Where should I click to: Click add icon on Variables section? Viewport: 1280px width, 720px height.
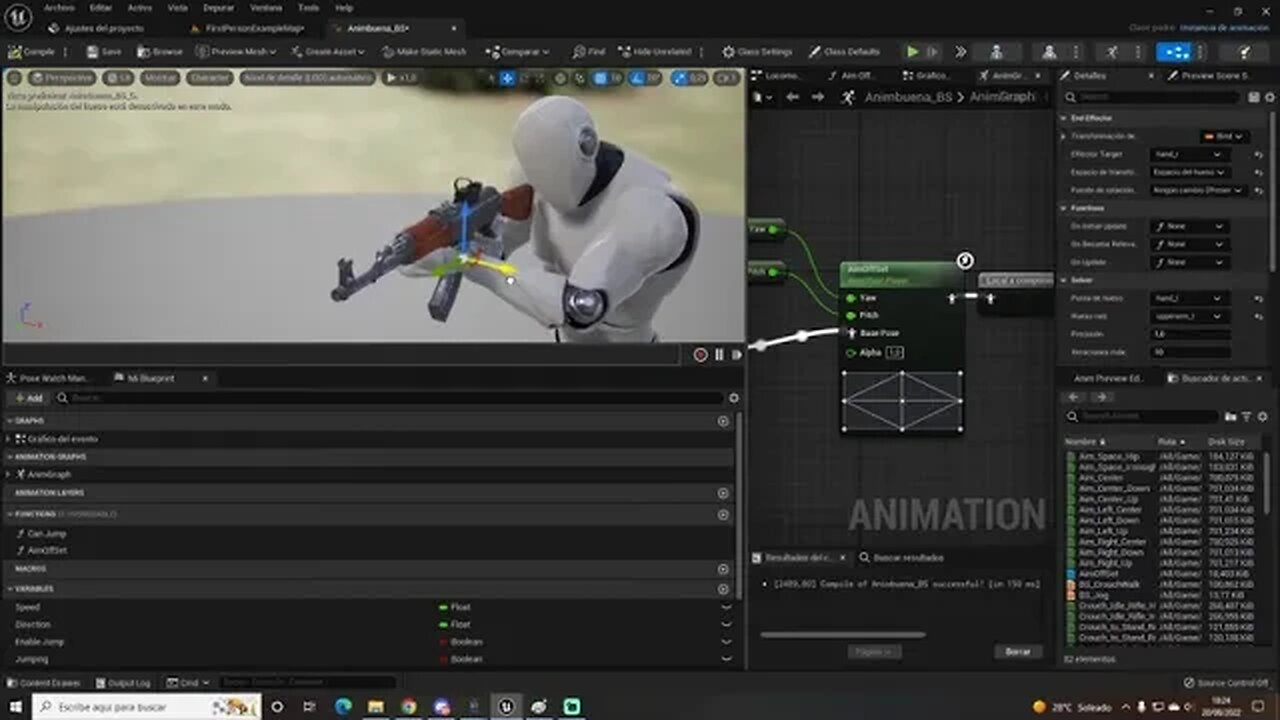723,589
